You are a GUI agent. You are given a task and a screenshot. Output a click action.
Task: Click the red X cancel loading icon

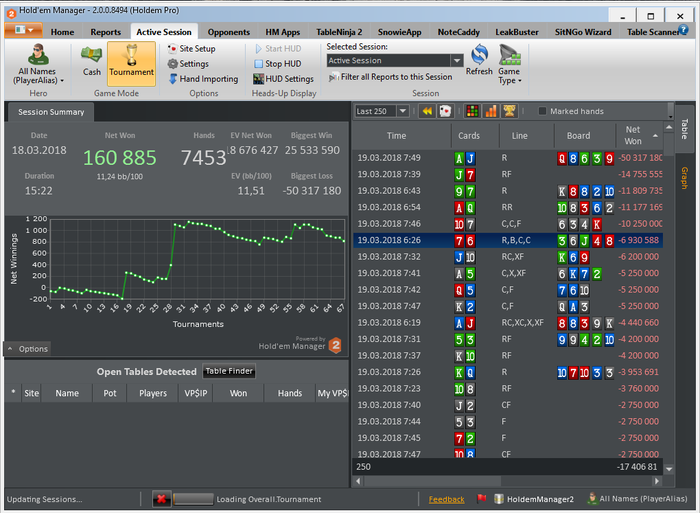coord(162,499)
